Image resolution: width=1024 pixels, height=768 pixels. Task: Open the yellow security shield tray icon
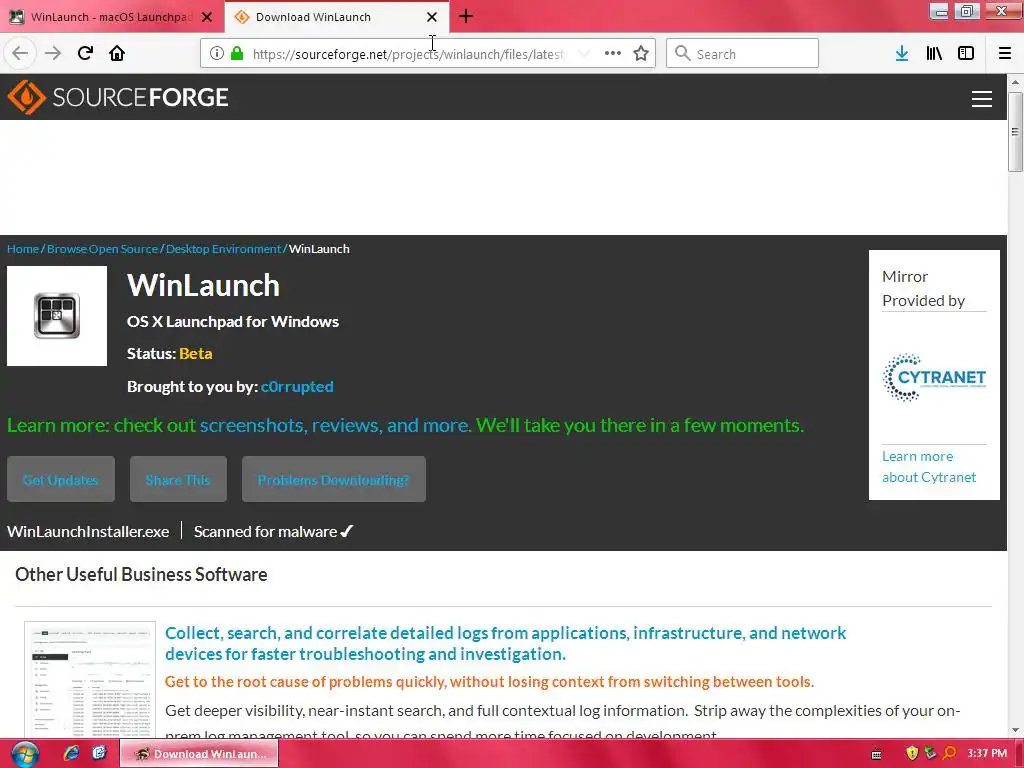tap(912, 754)
